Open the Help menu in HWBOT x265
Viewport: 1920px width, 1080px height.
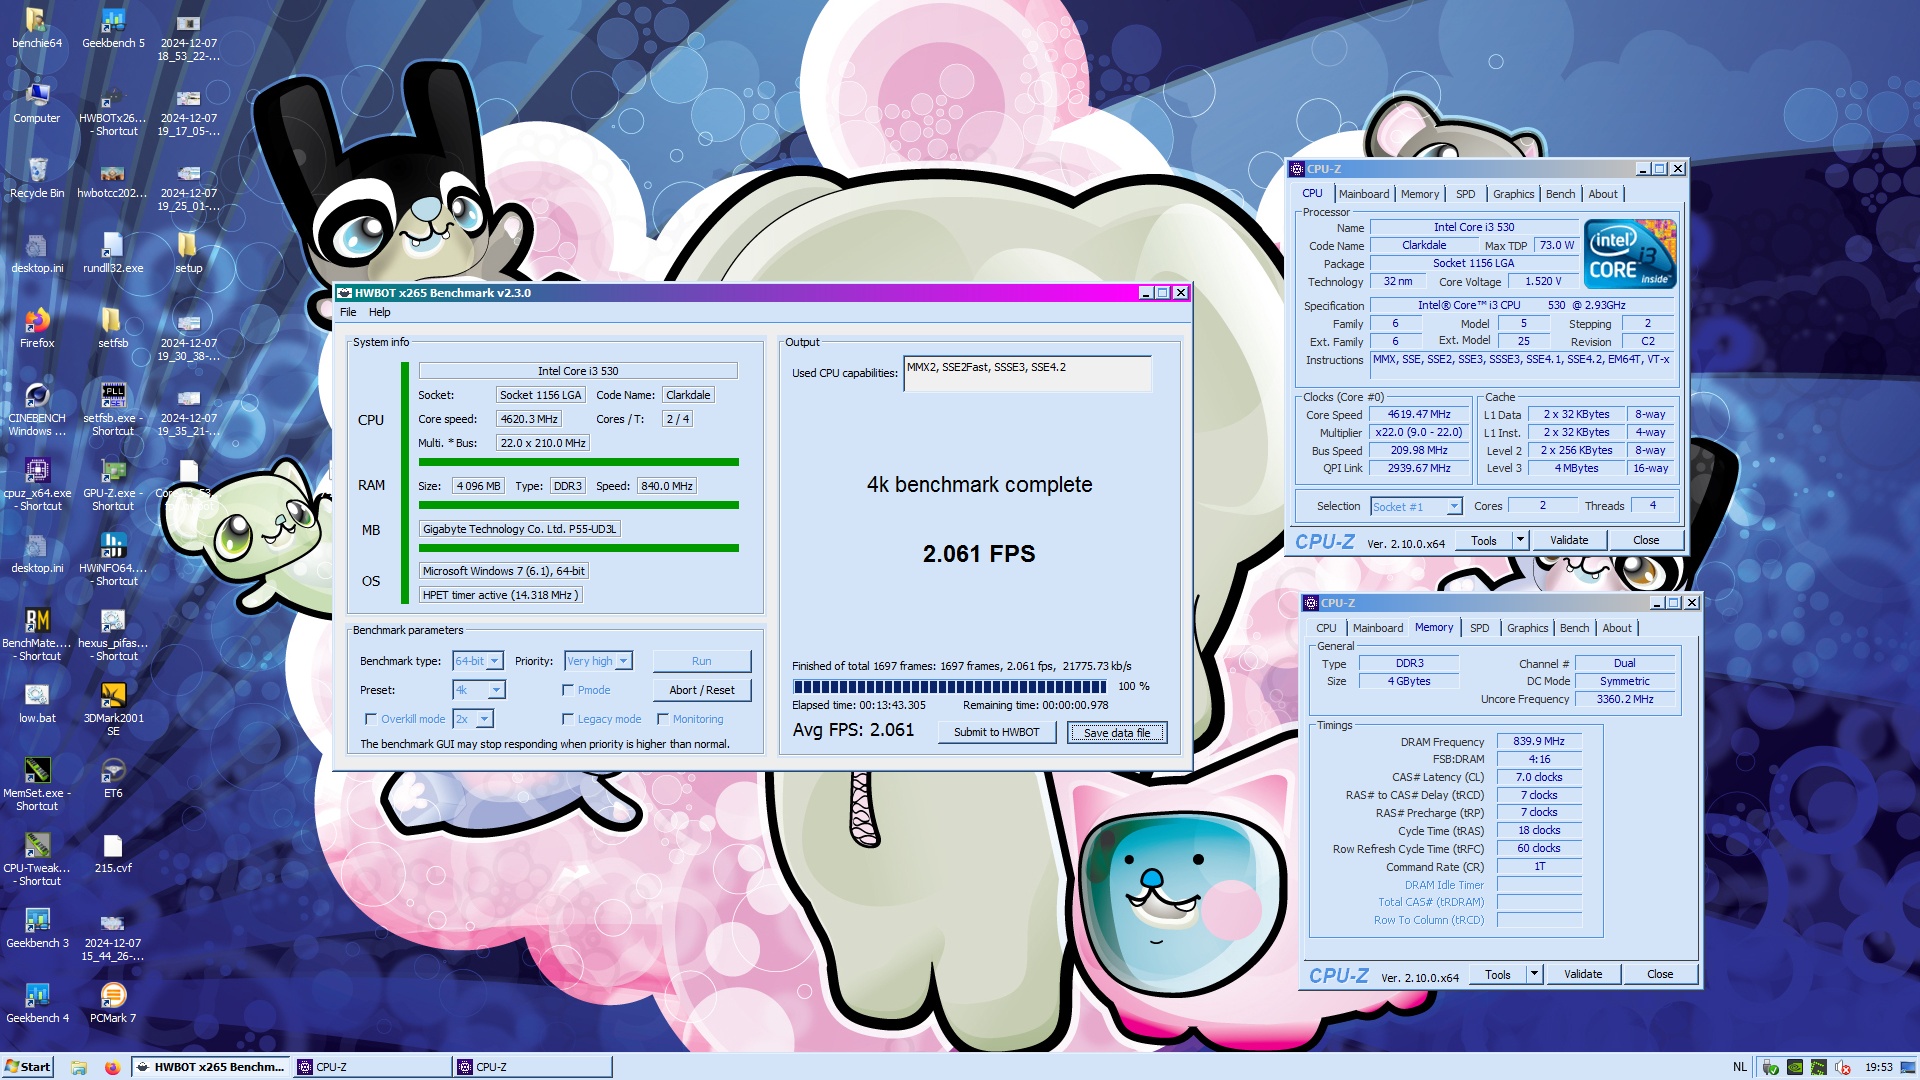point(380,312)
